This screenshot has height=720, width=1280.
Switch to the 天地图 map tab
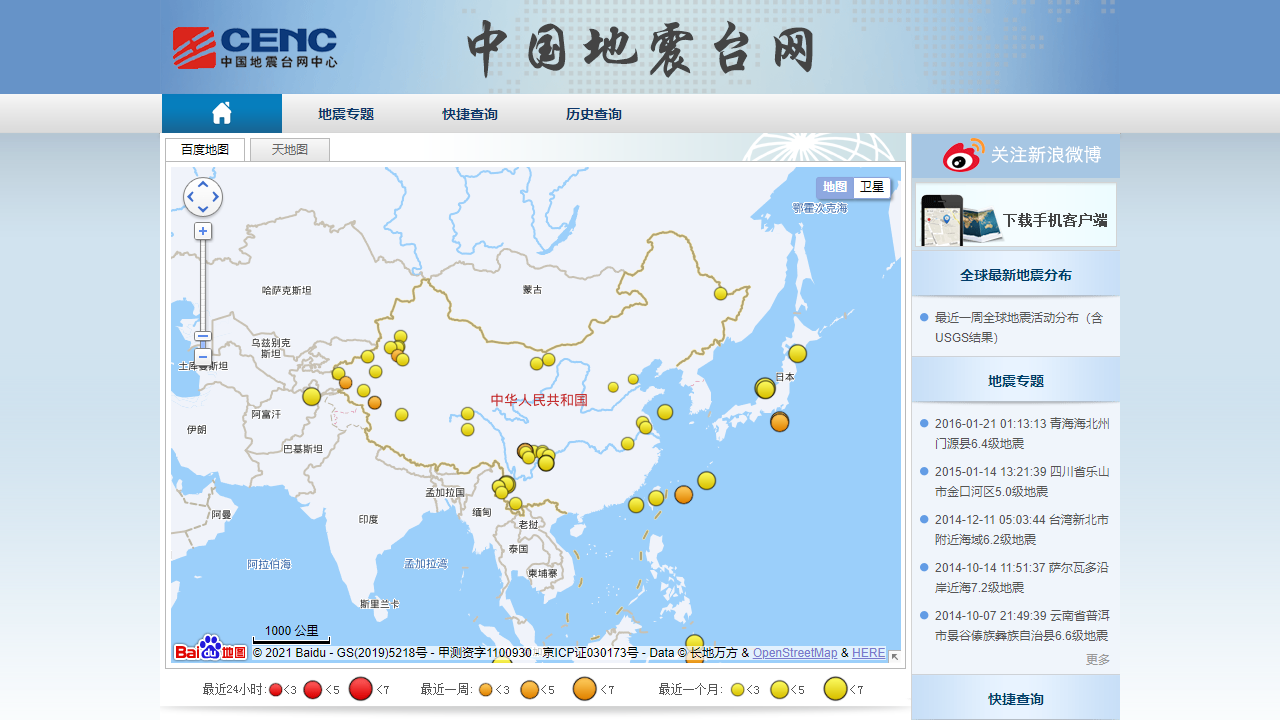289,149
